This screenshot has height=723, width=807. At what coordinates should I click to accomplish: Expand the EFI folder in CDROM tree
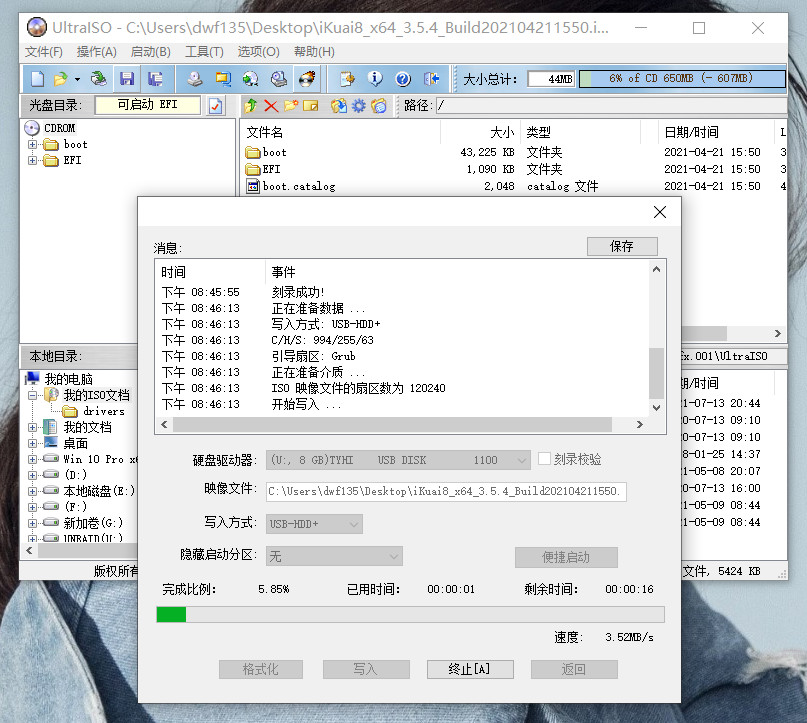point(32,161)
